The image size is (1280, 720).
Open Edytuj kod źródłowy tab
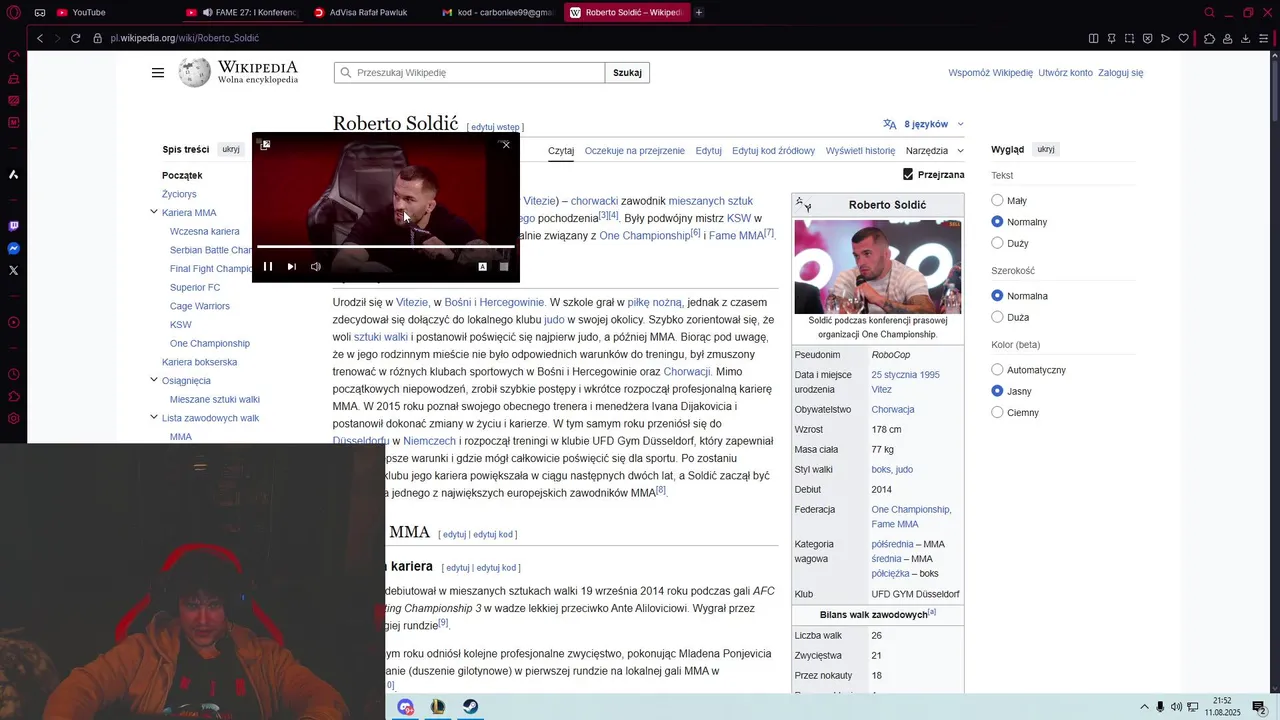pos(773,151)
